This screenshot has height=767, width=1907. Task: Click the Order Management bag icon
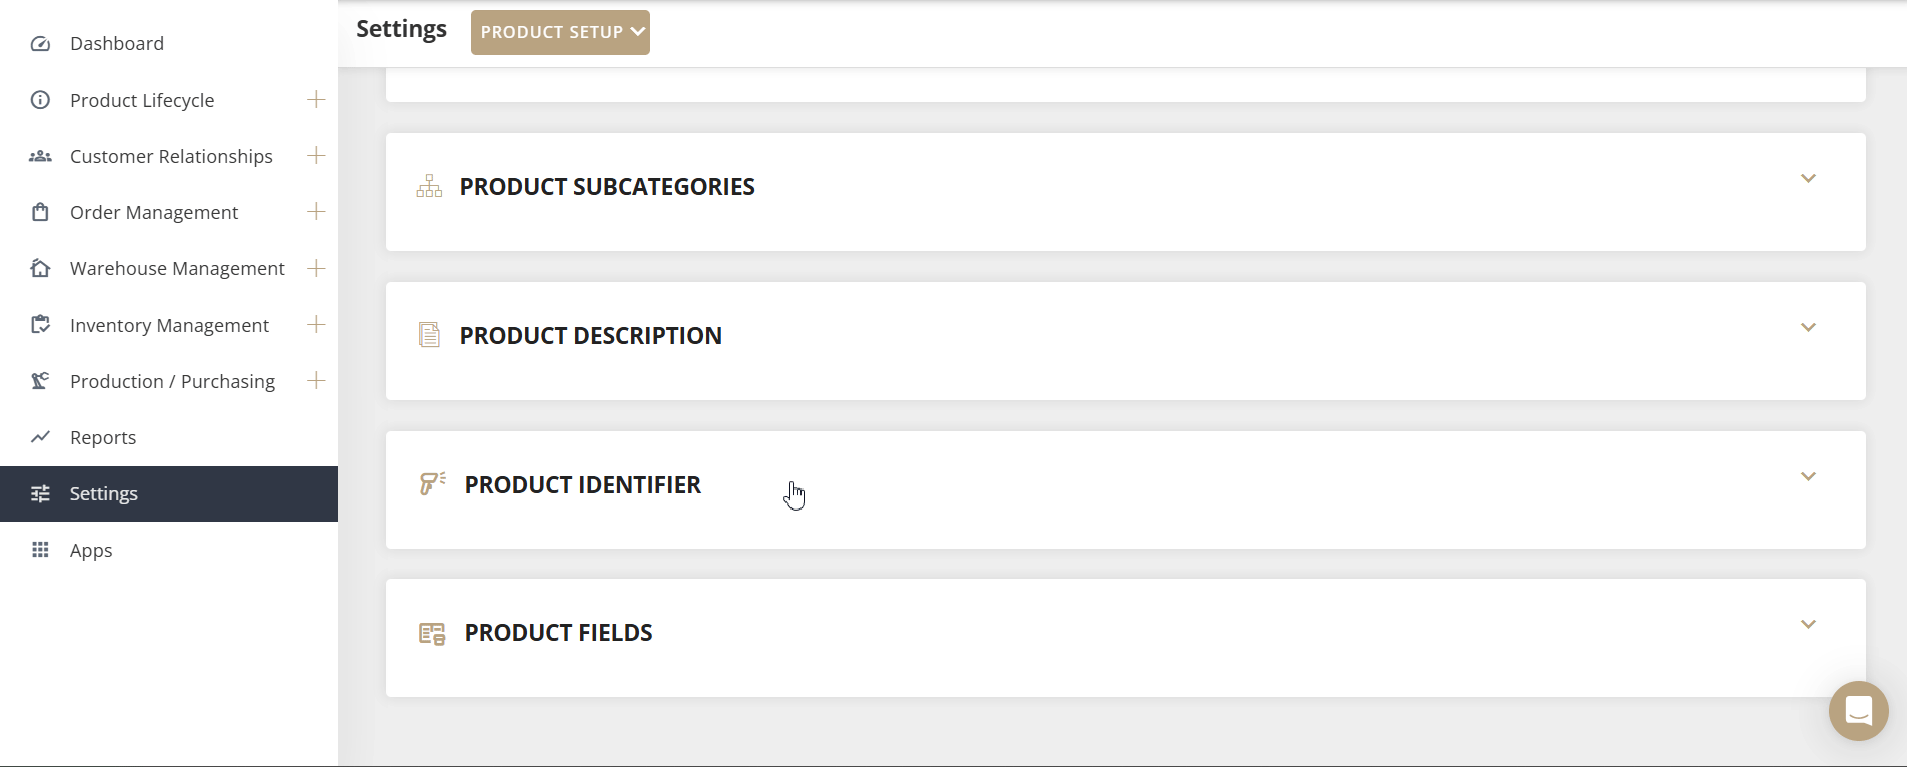pyautogui.click(x=40, y=212)
